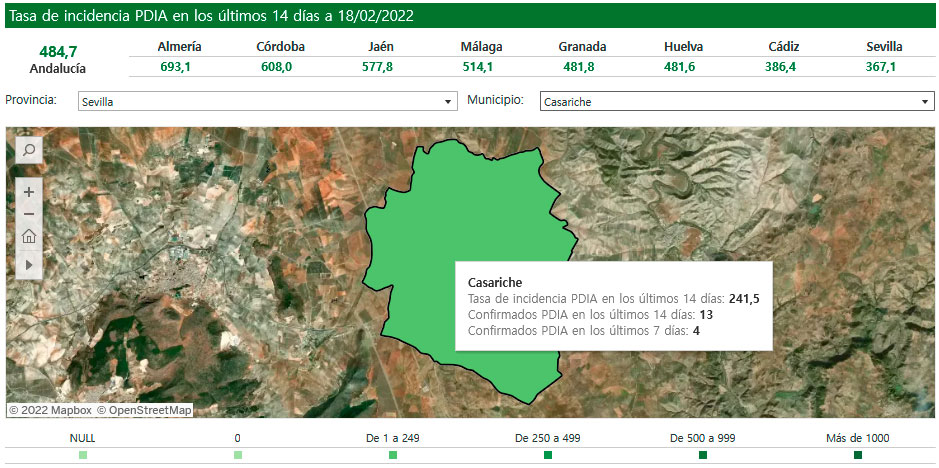Click the NULL legend color square
This screenshot has width=939, height=468.
pos(83,455)
